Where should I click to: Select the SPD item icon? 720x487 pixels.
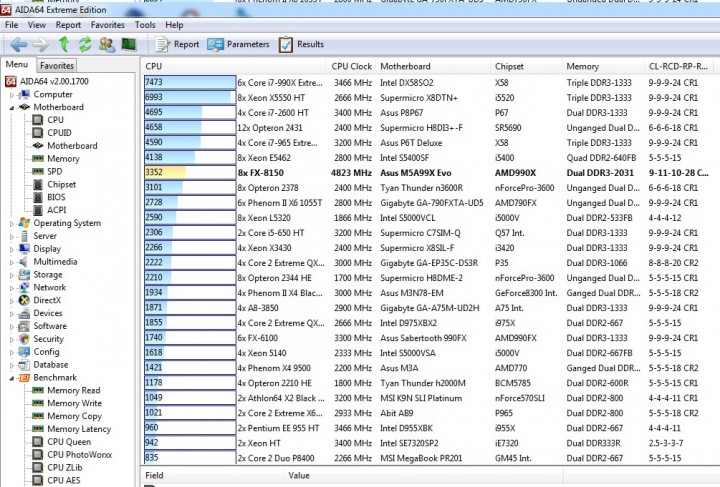point(38,171)
